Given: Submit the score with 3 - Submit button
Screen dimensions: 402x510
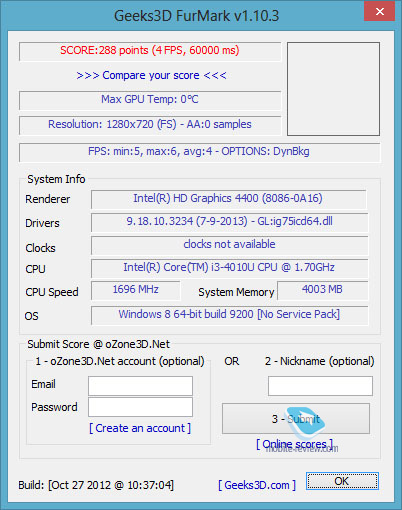Looking at the screenshot, I should point(296,419).
